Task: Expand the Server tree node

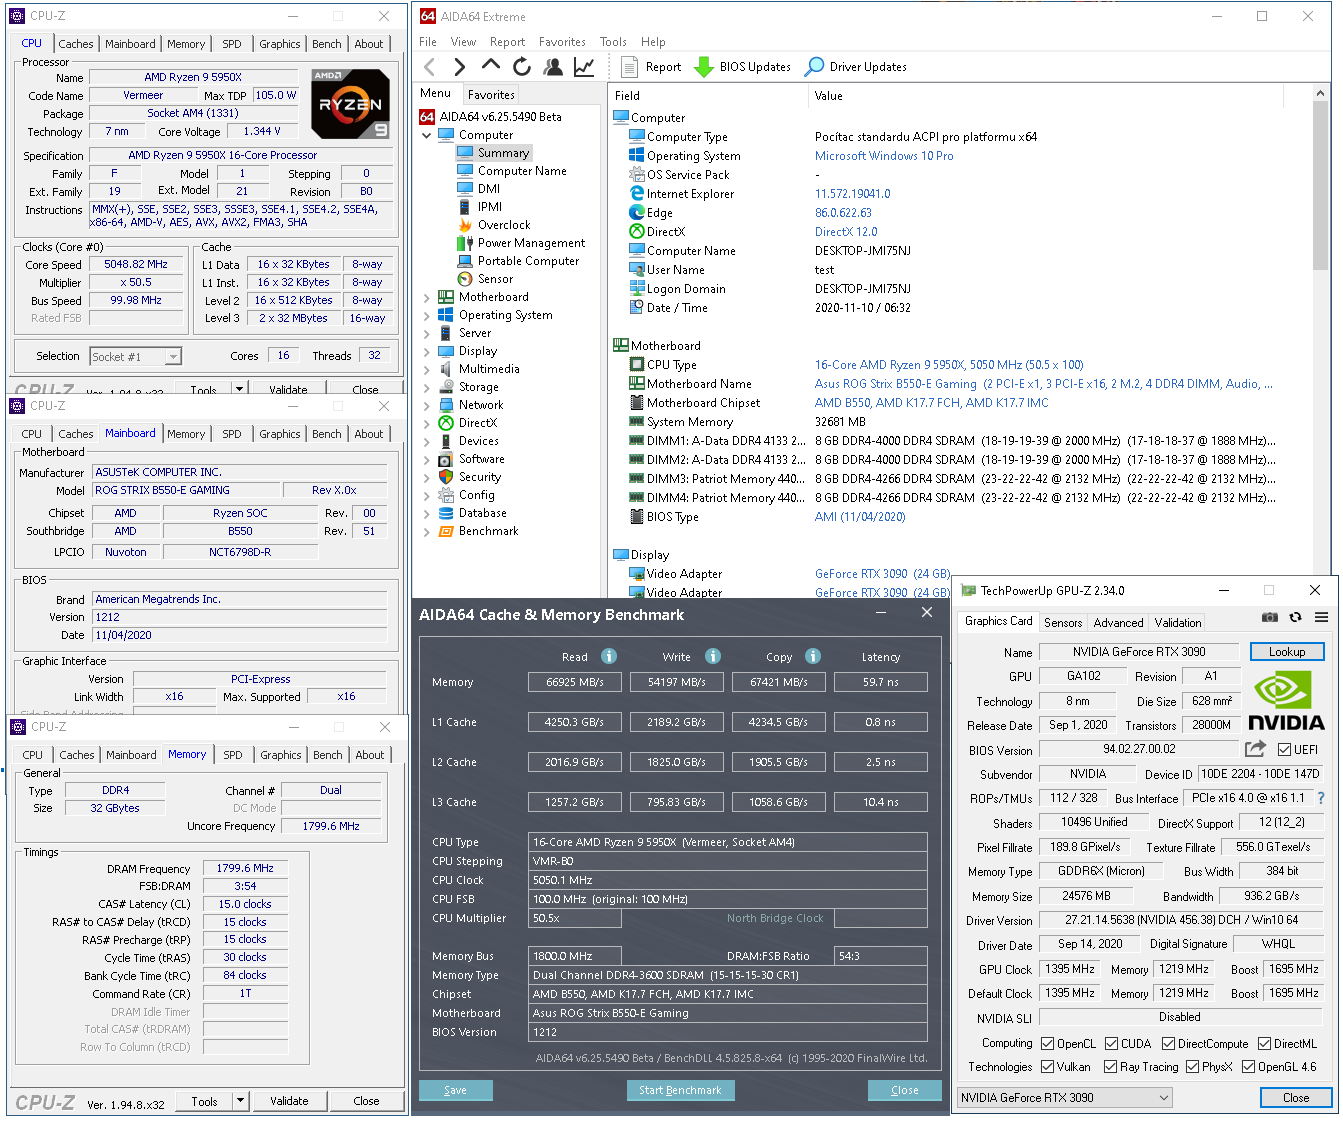Action: coord(427,333)
